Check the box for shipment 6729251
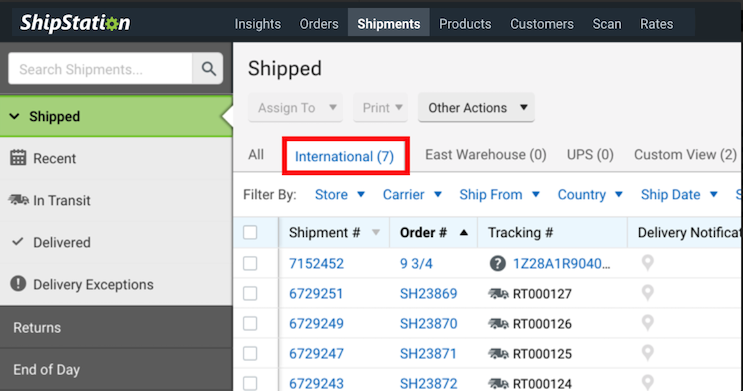 [250, 293]
